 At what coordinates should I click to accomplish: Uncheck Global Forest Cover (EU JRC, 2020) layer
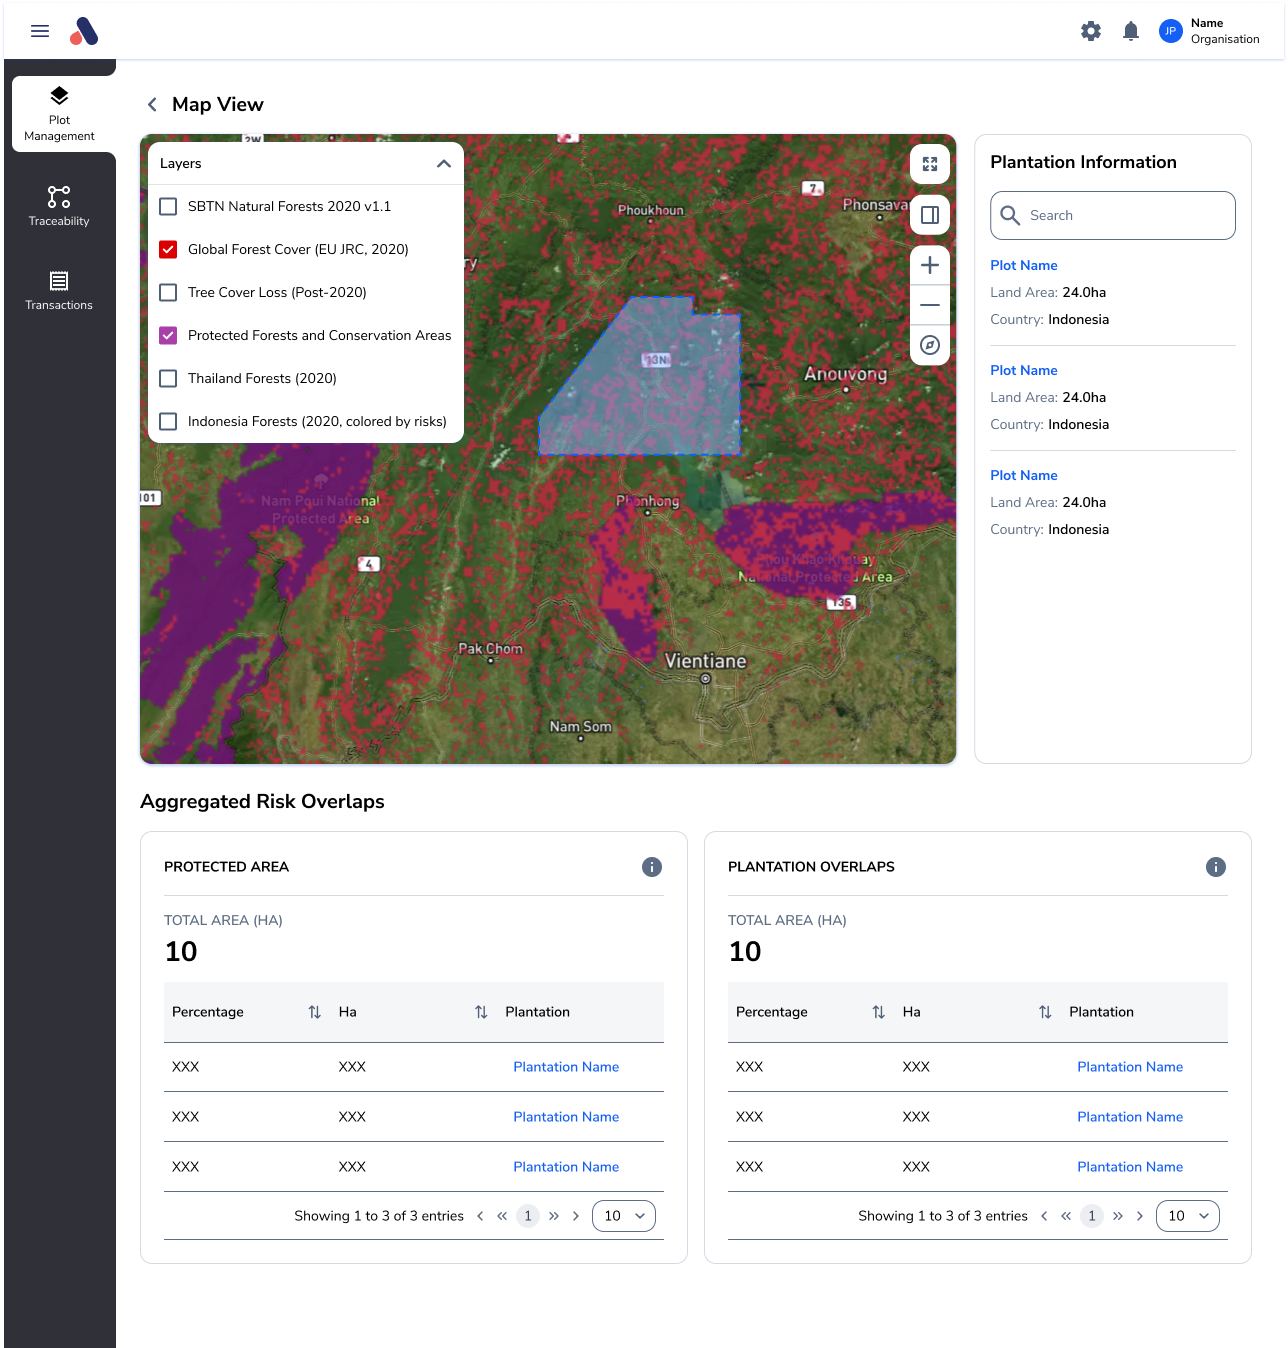tap(168, 249)
